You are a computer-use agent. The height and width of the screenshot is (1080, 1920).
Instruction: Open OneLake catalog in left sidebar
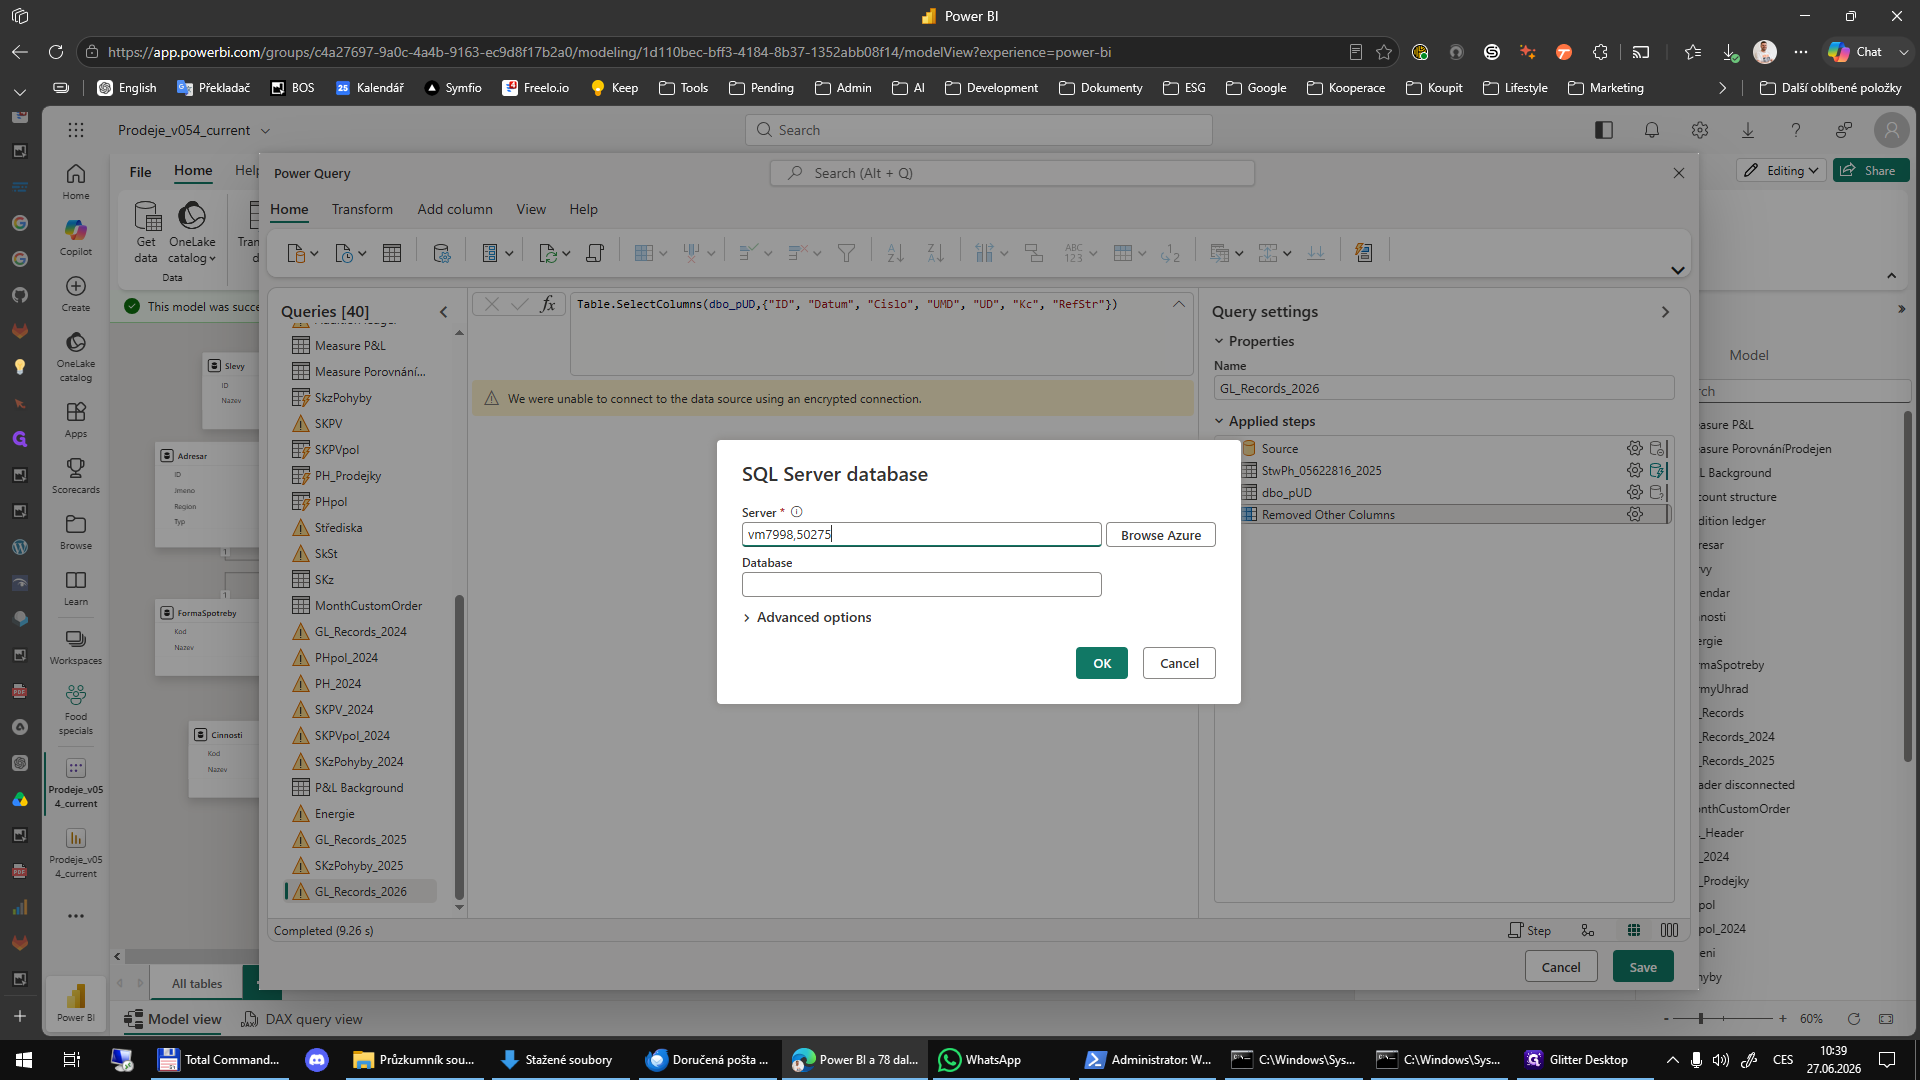point(76,356)
